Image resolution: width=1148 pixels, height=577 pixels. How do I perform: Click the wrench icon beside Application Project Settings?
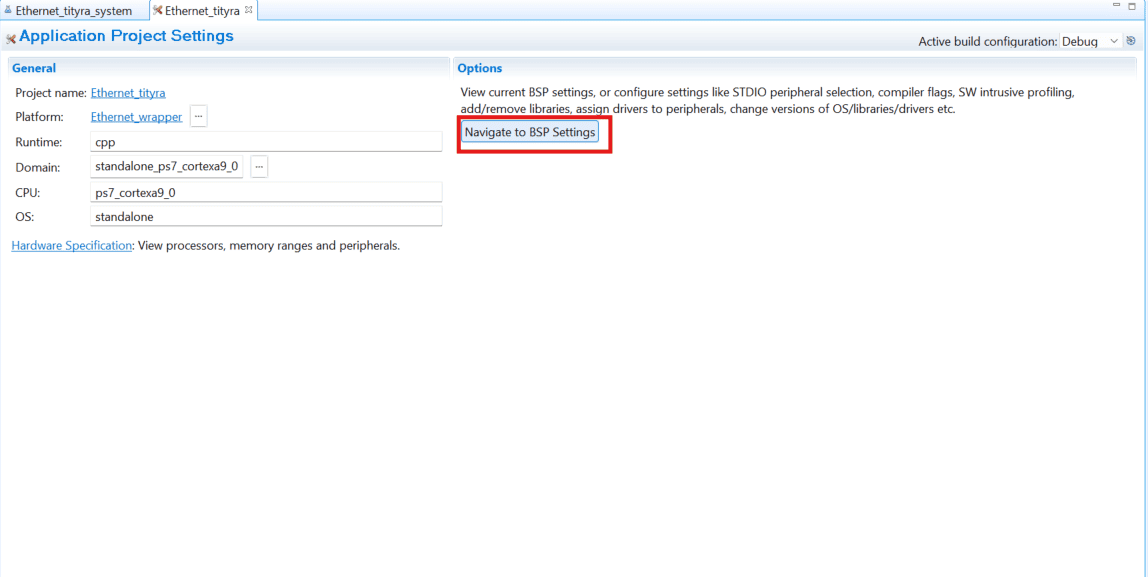coord(11,38)
